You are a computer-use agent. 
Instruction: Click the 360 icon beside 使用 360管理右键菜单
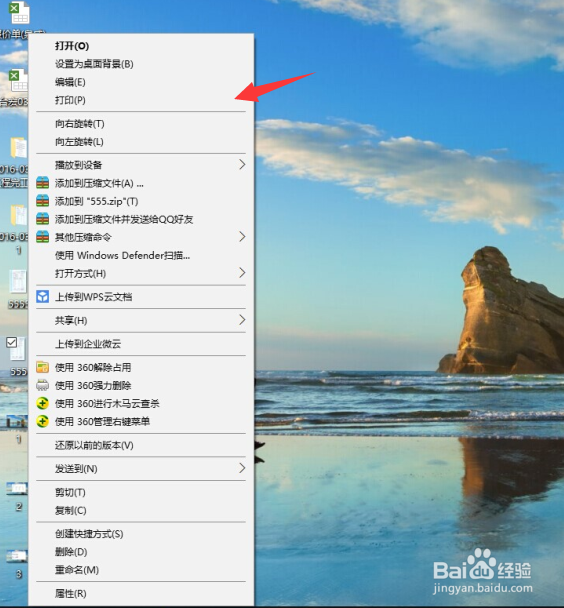point(43,421)
